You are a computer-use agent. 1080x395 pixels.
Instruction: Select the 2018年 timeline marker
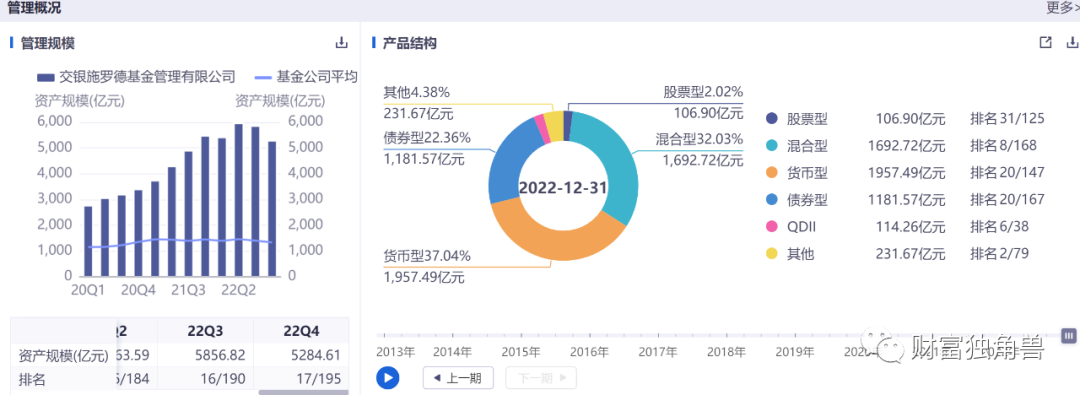(x=727, y=352)
